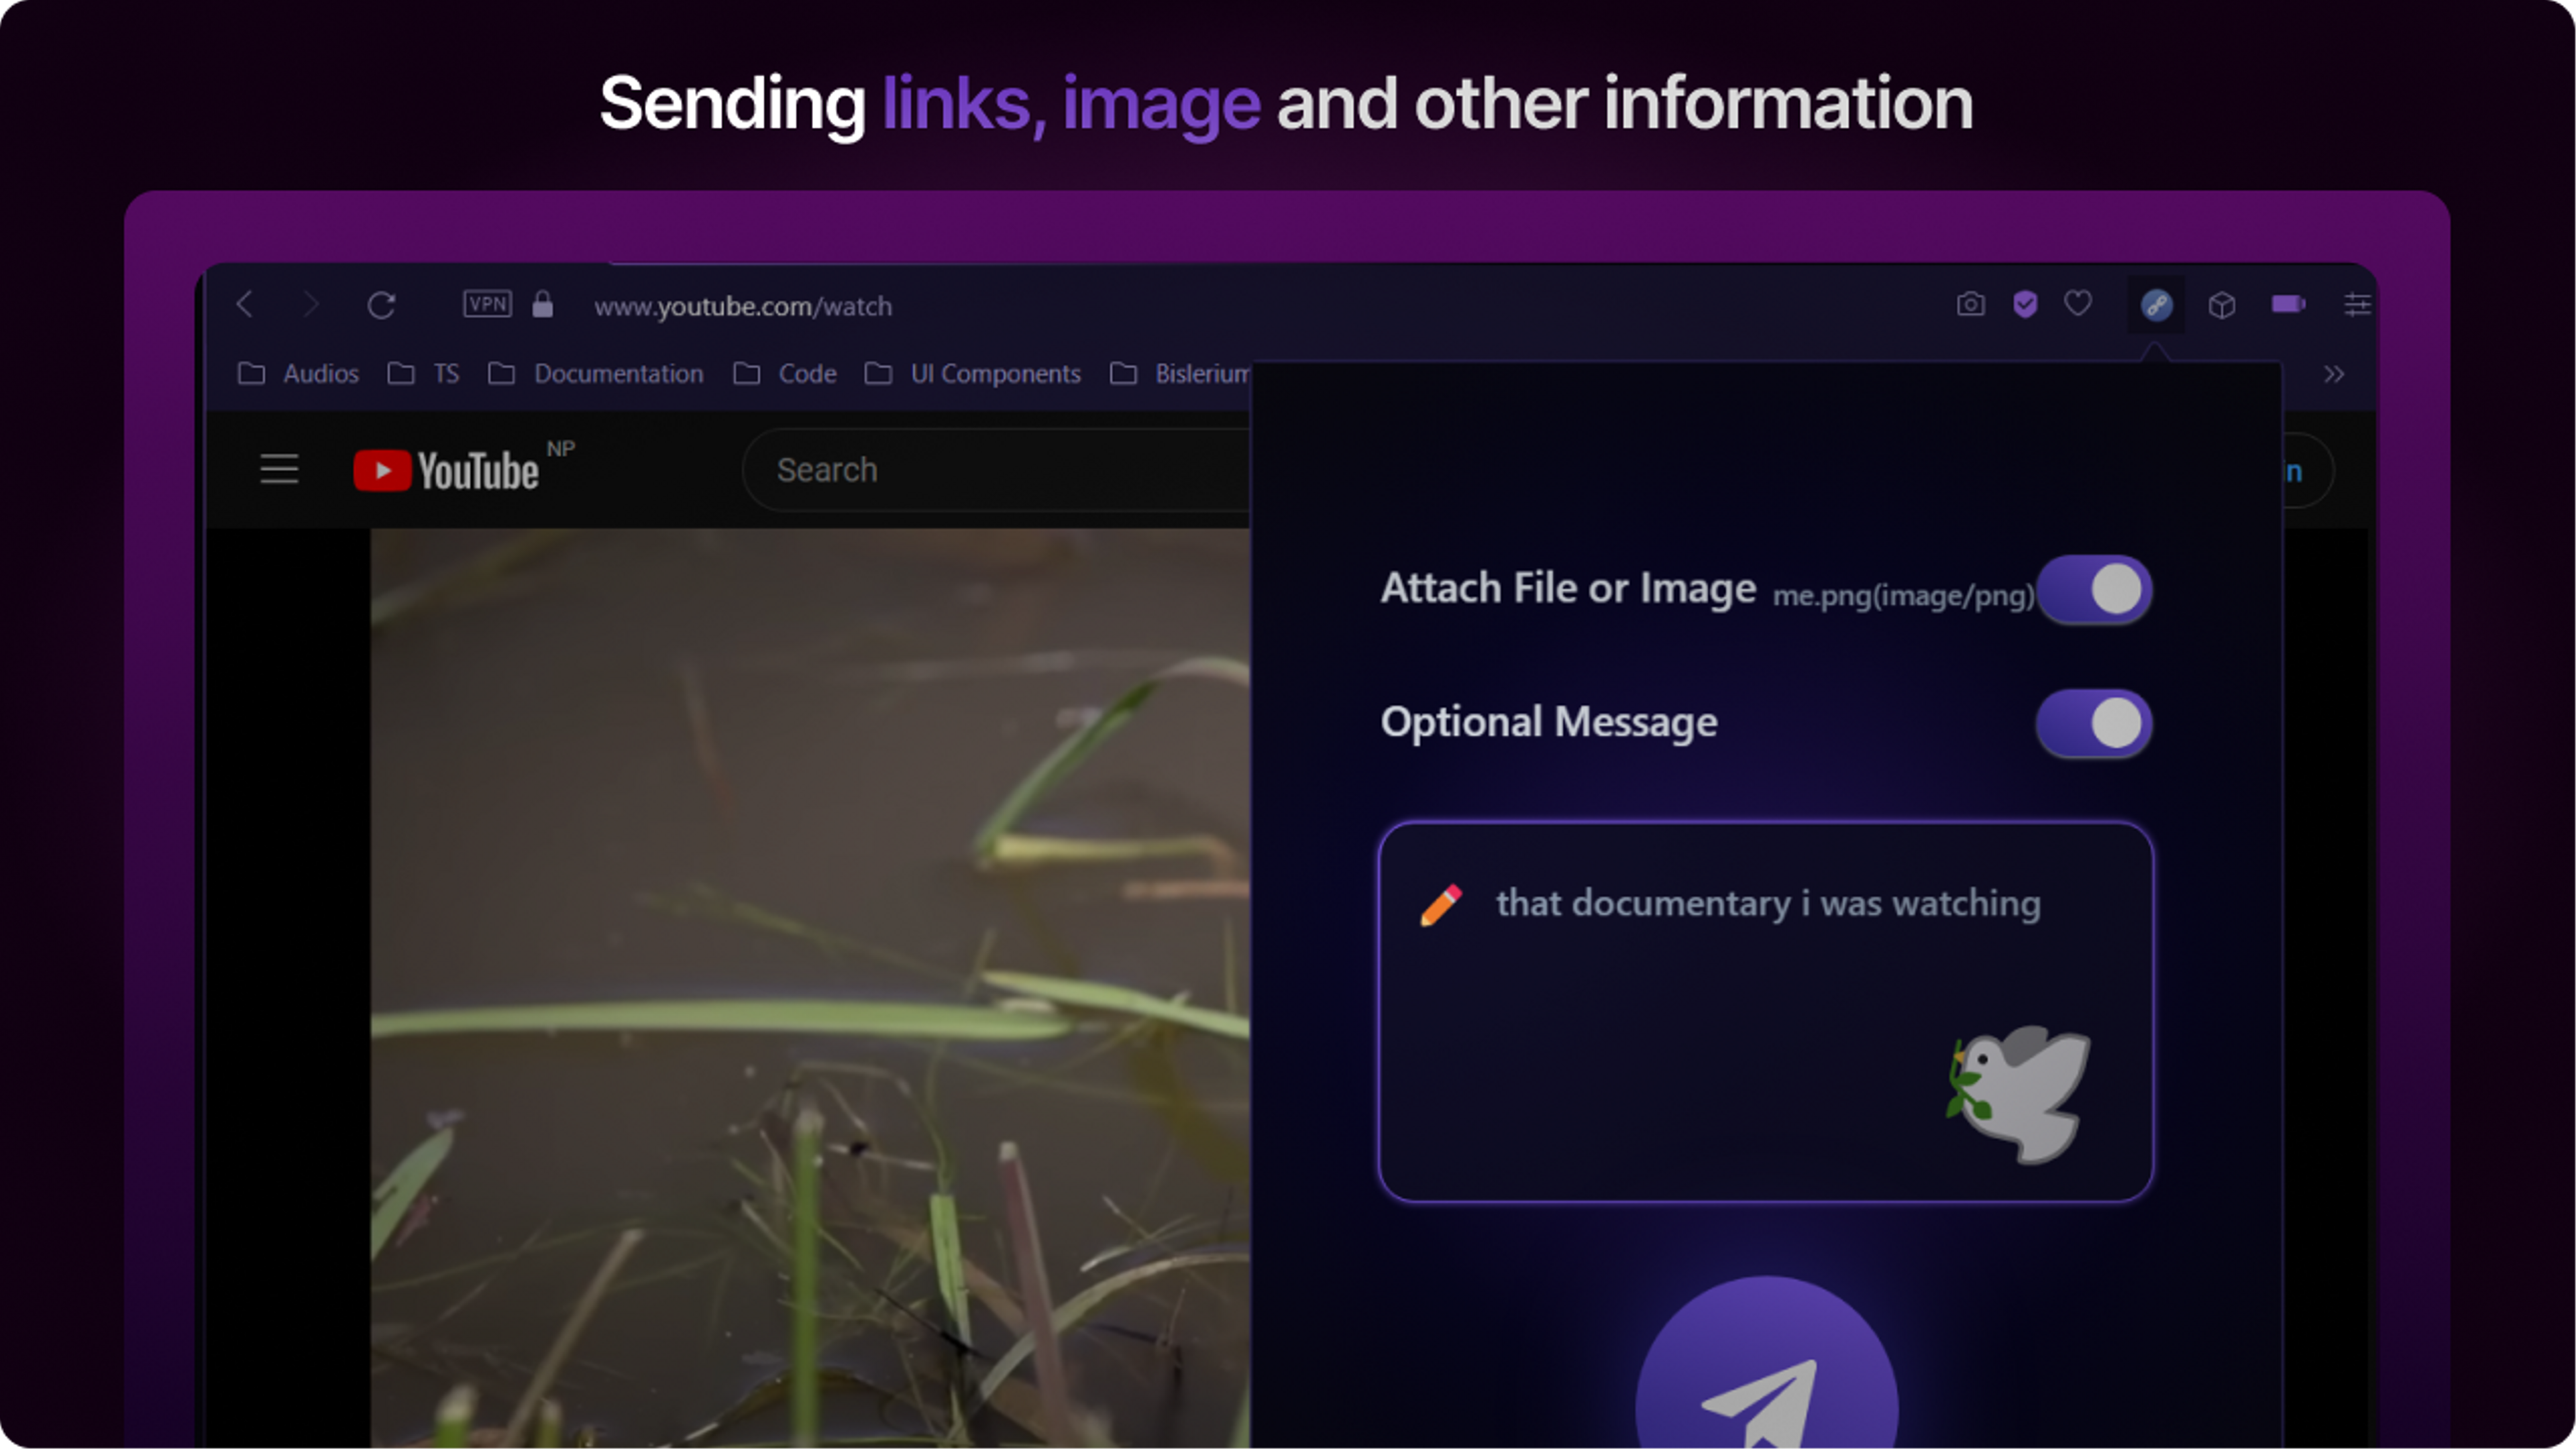This screenshot has height=1449, width=2576.
Task: Click the www.youtube.com/watch address bar
Action: [x=743, y=306]
